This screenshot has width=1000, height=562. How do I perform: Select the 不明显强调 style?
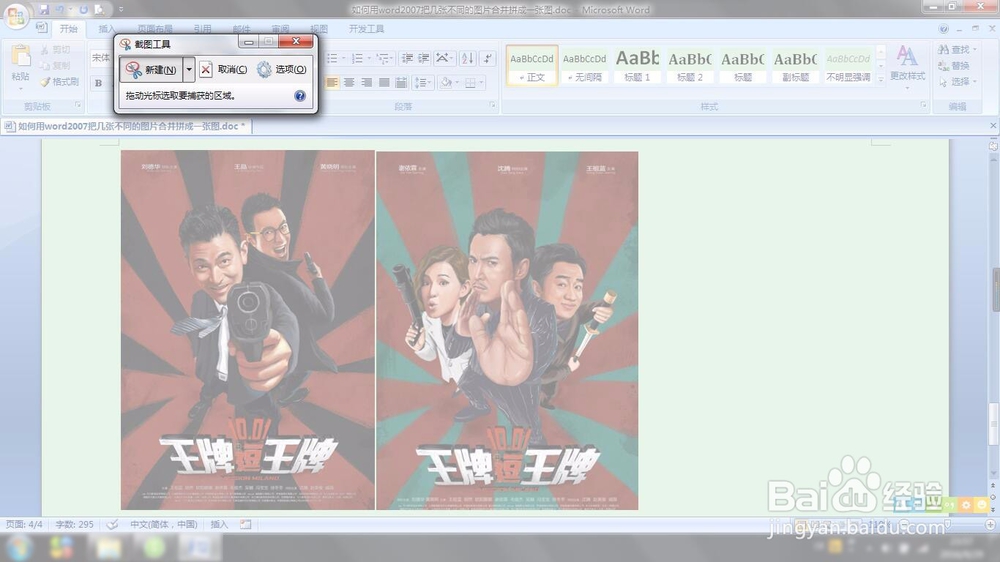(848, 65)
